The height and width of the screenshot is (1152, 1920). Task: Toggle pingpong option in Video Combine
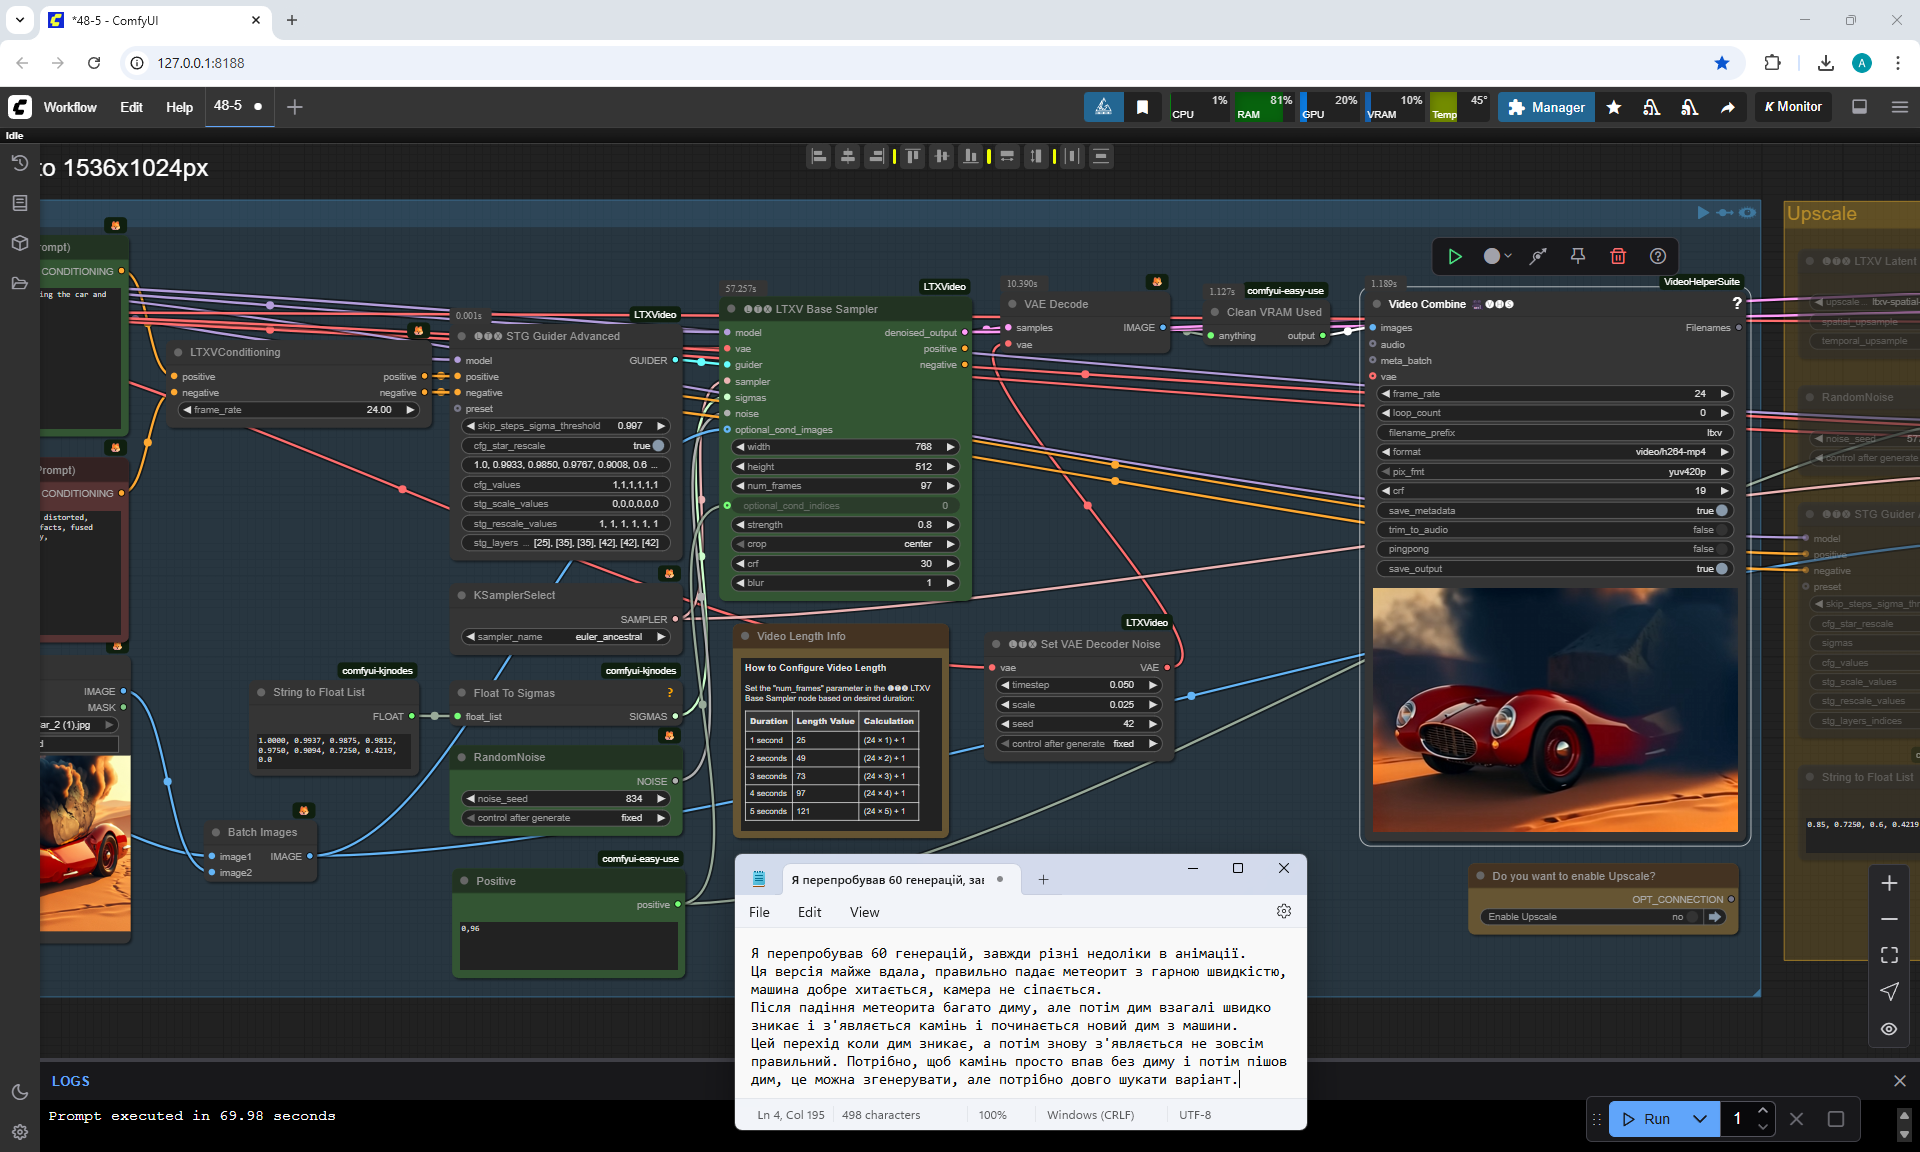coord(1721,549)
